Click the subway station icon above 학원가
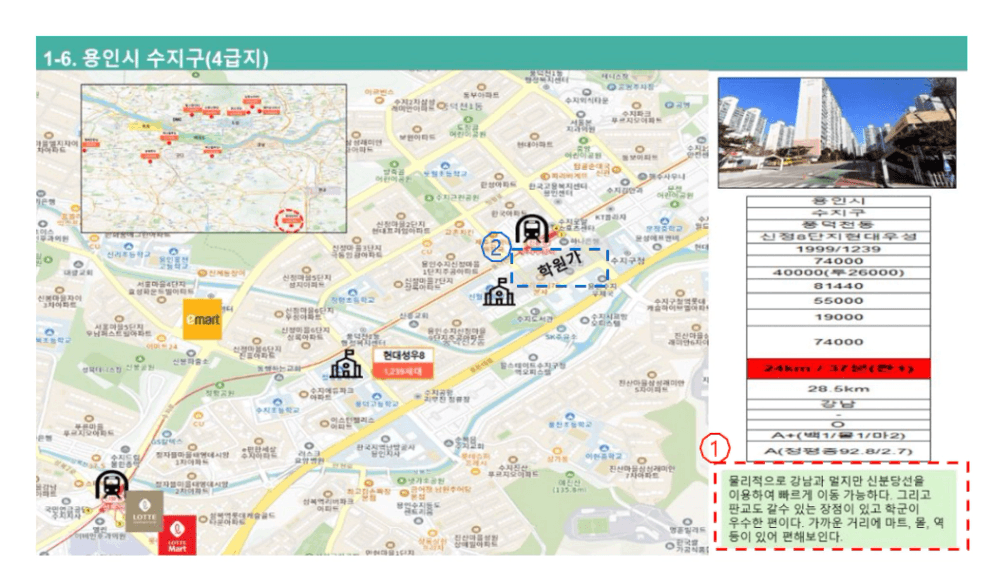The width and height of the screenshot is (994, 584). click(x=532, y=230)
